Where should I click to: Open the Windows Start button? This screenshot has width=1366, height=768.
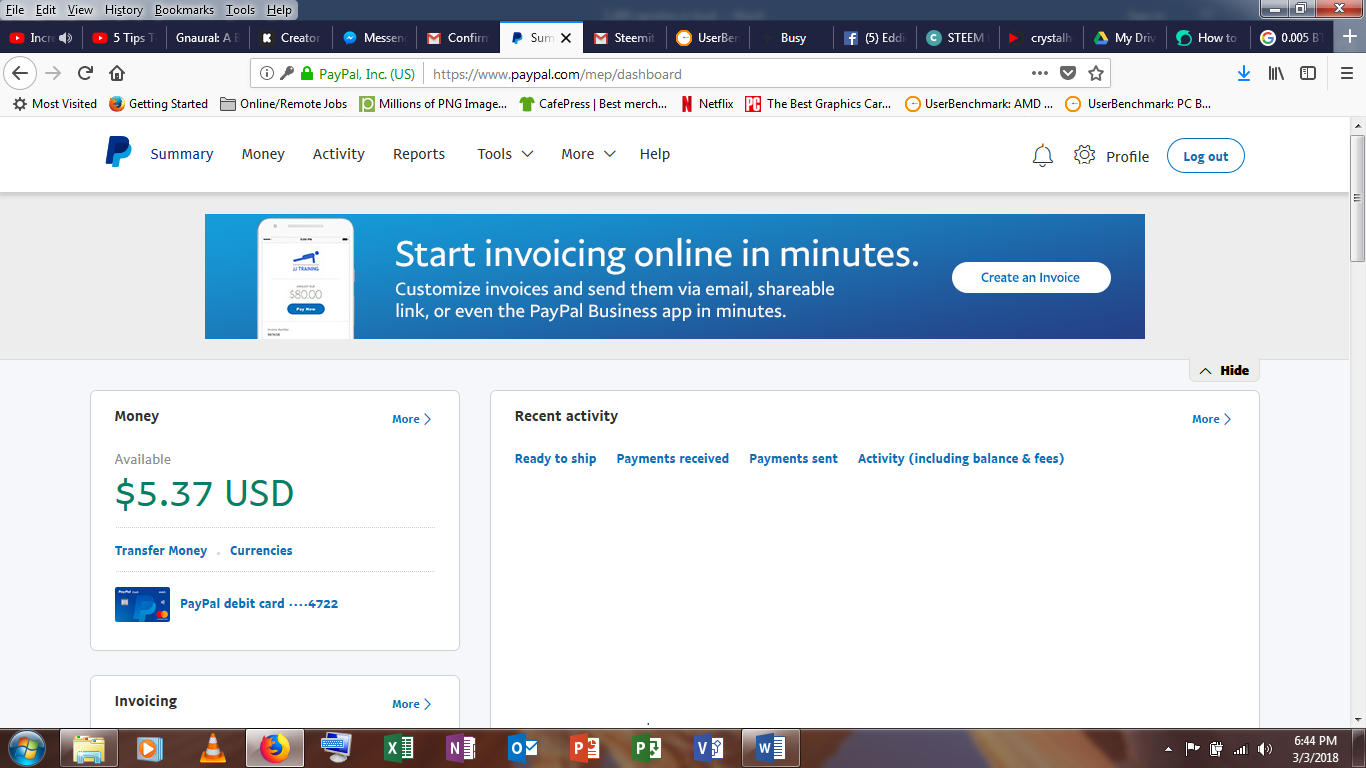[x=26, y=748]
